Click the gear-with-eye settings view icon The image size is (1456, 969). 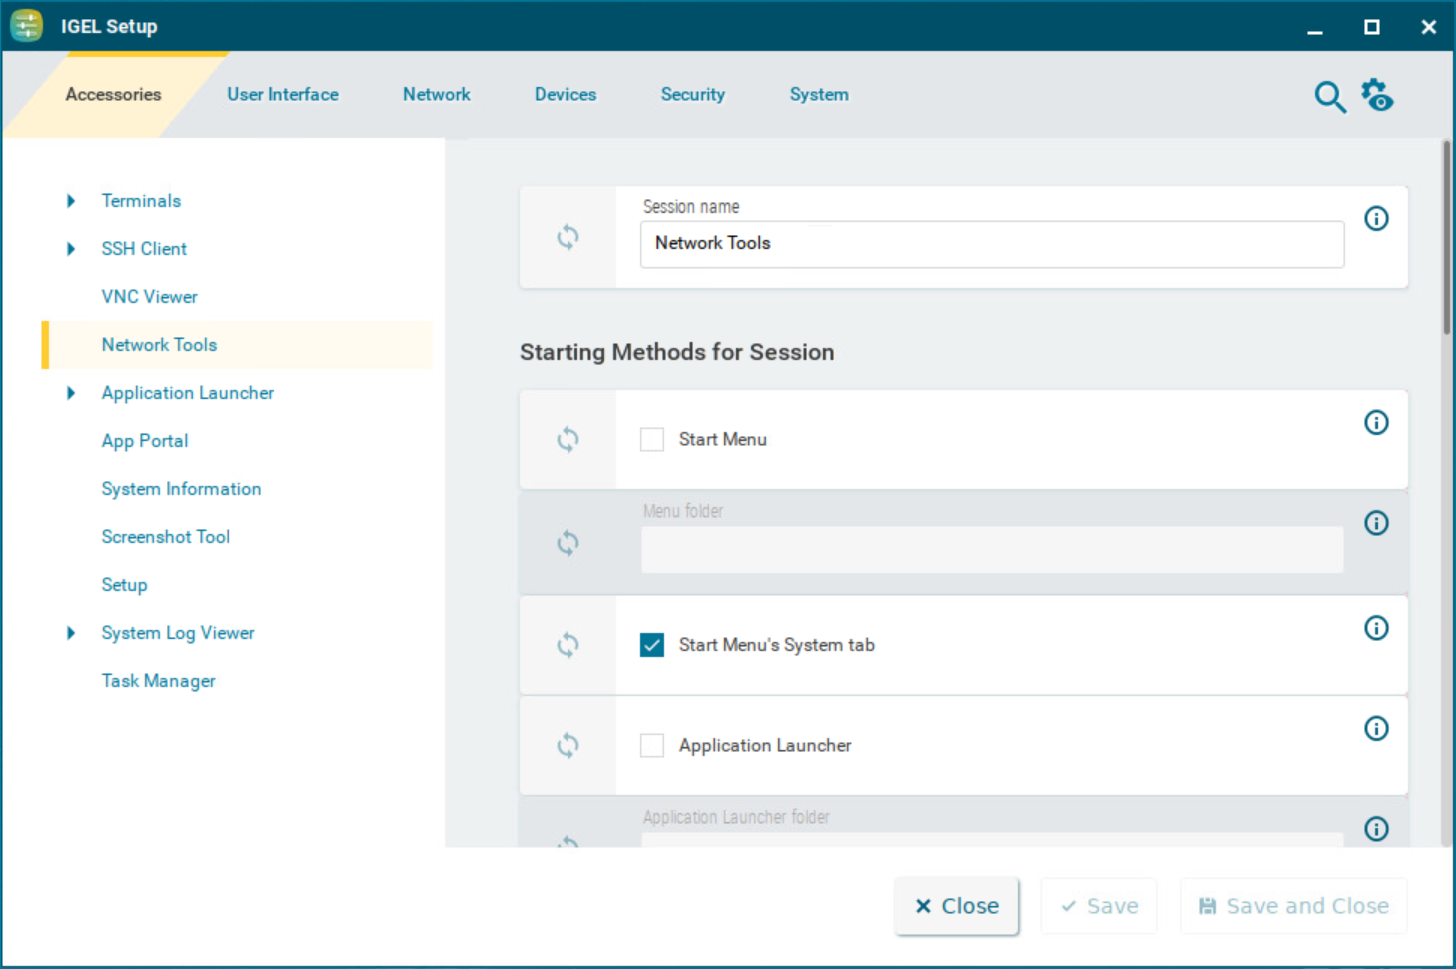pos(1377,96)
